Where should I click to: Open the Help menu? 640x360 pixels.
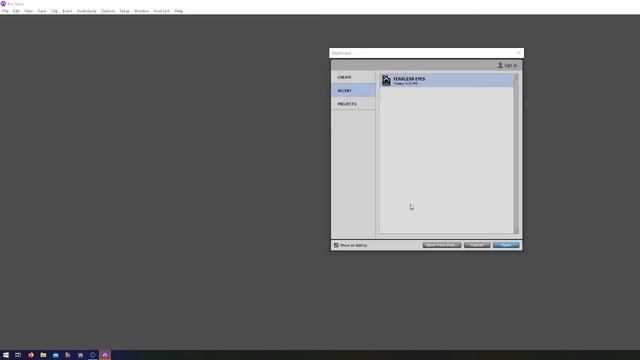(179, 11)
